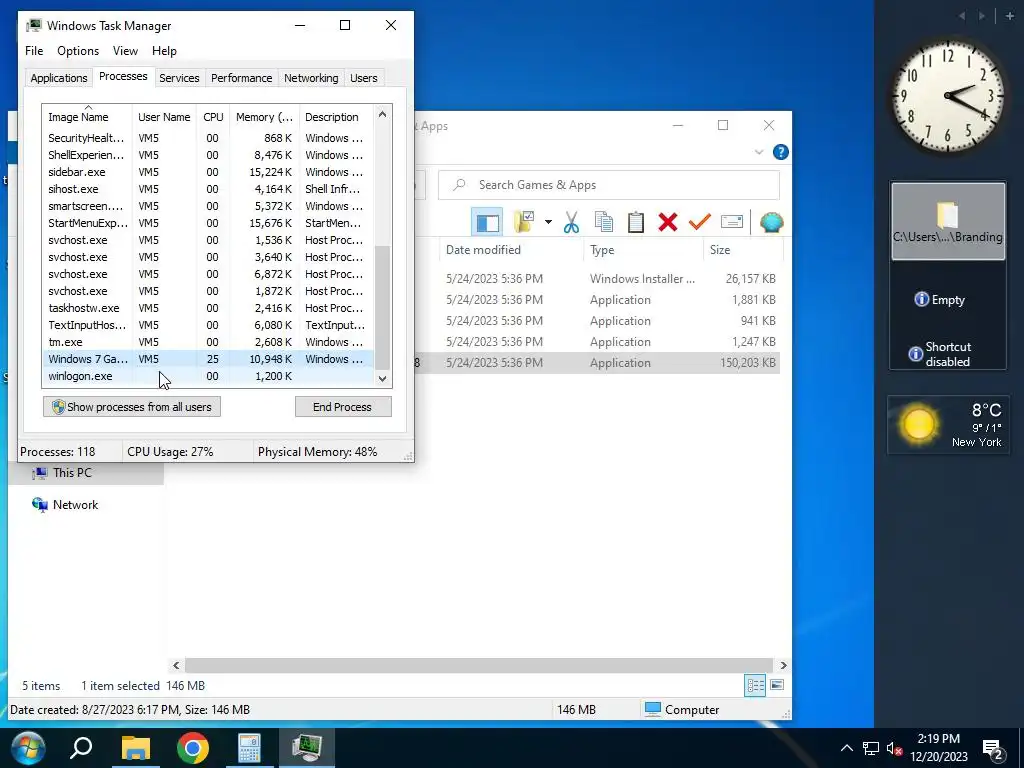1024x768 pixels.
Task: Expand the ribbon chevron beside Help
Action: tap(759, 152)
